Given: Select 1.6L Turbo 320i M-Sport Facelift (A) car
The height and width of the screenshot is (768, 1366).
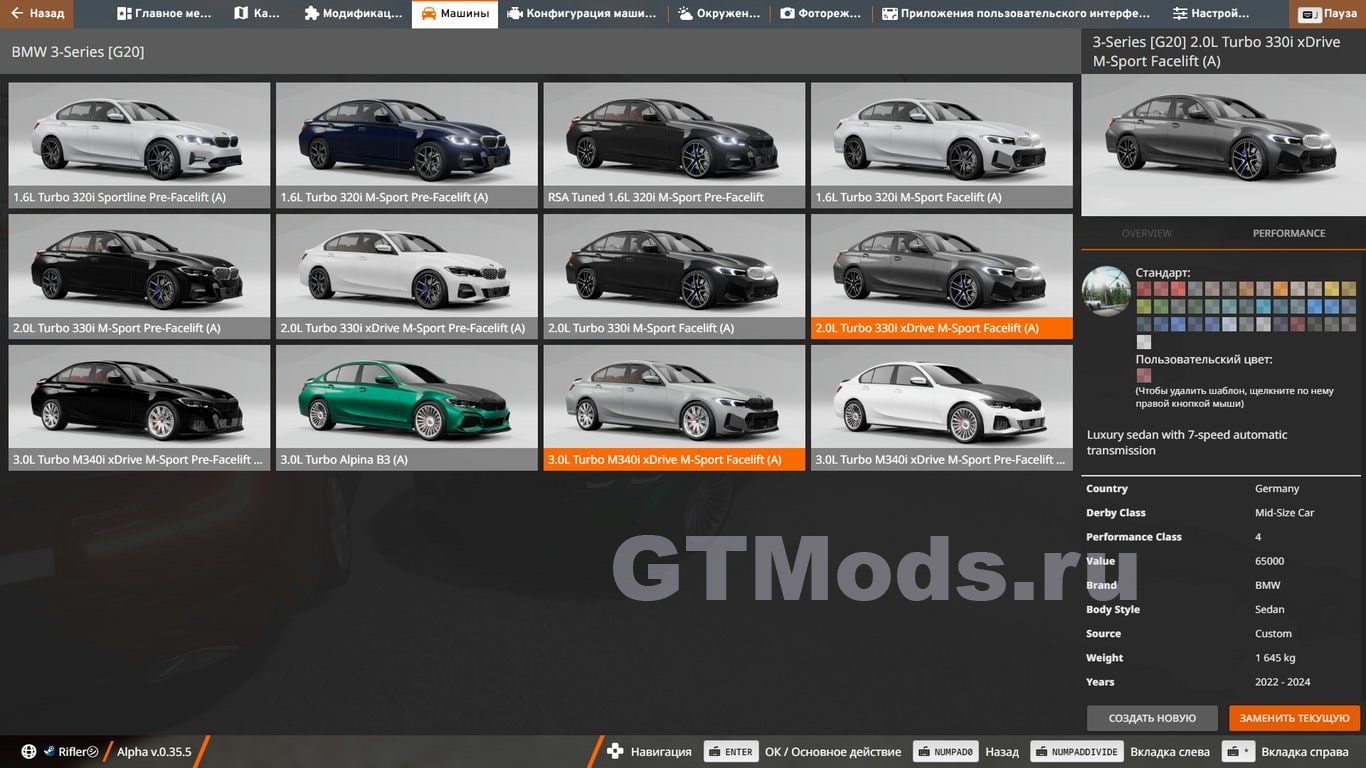Looking at the screenshot, I should [x=942, y=145].
